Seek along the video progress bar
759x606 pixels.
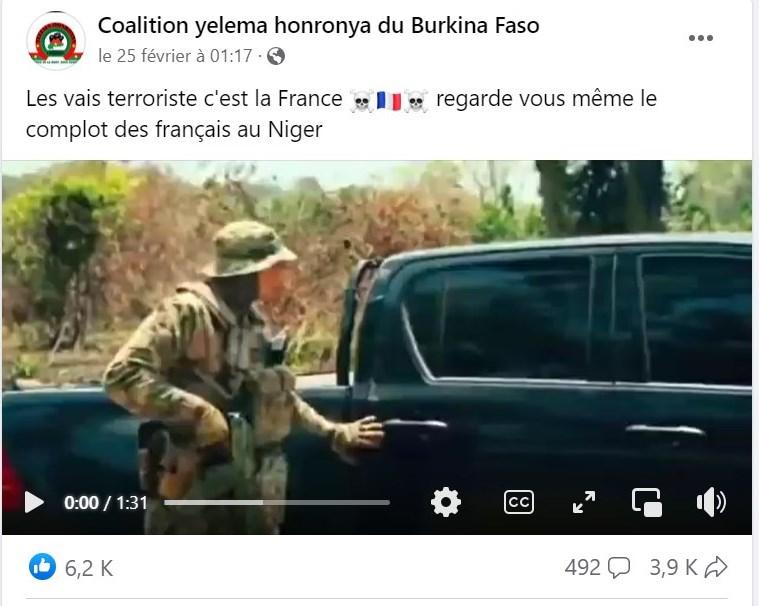point(277,502)
